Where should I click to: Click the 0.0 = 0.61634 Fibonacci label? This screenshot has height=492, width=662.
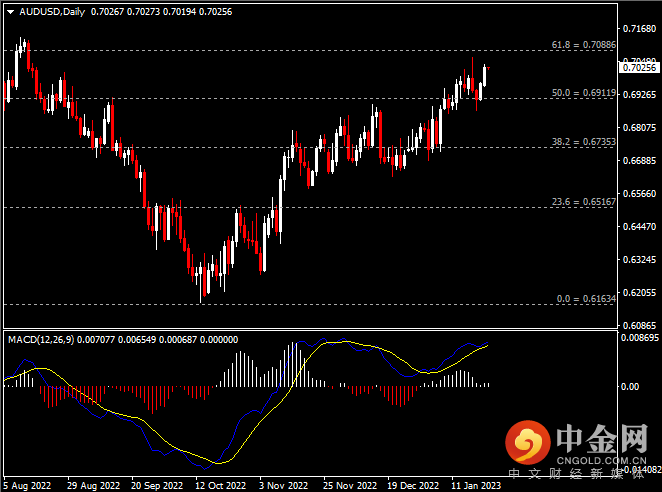[586, 299]
